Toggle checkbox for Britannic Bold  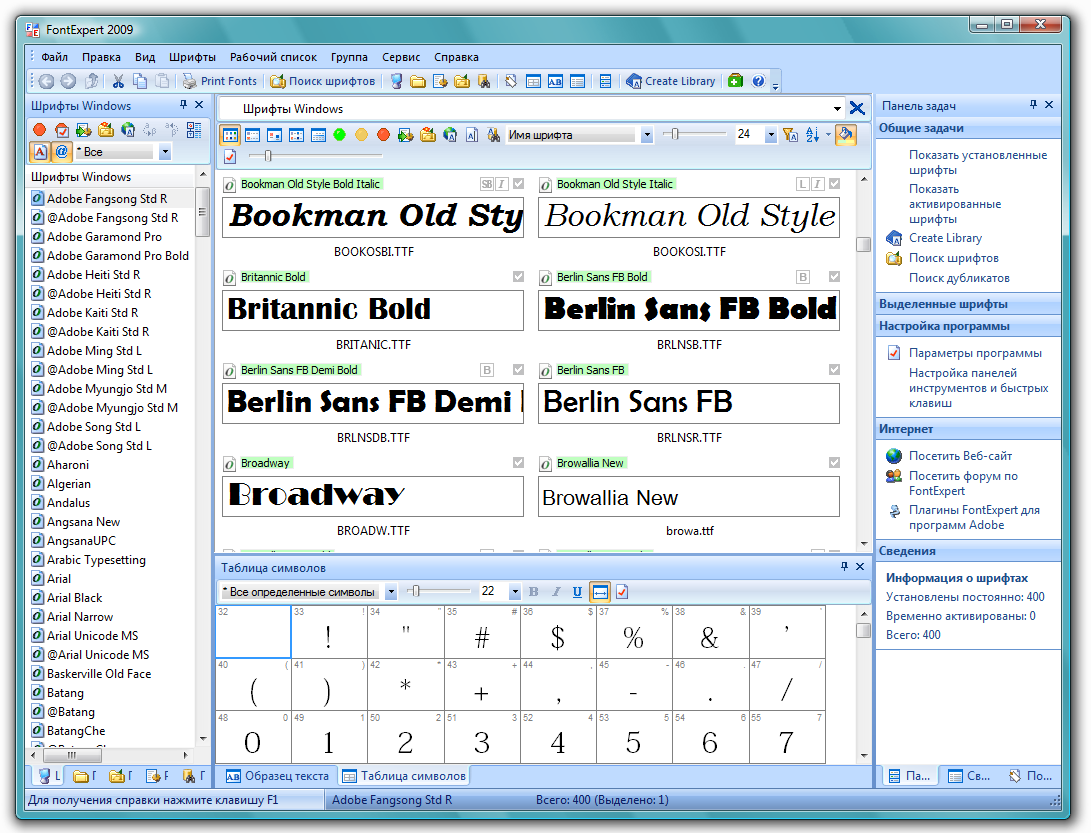coord(518,276)
